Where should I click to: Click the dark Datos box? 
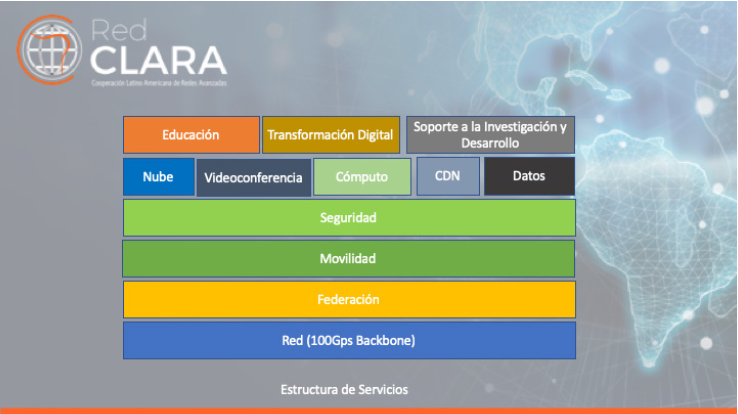[x=529, y=176]
